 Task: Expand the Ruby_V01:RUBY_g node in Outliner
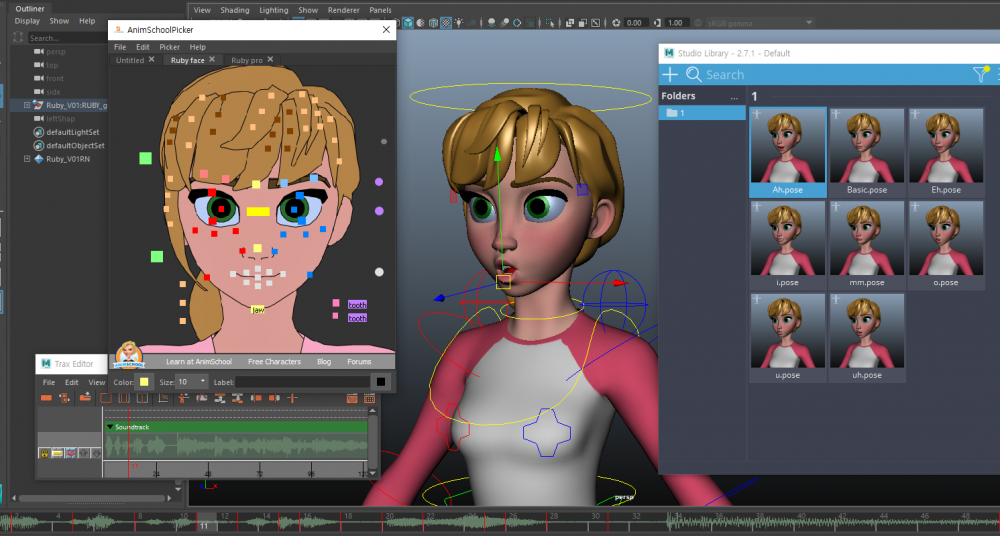click(27, 104)
